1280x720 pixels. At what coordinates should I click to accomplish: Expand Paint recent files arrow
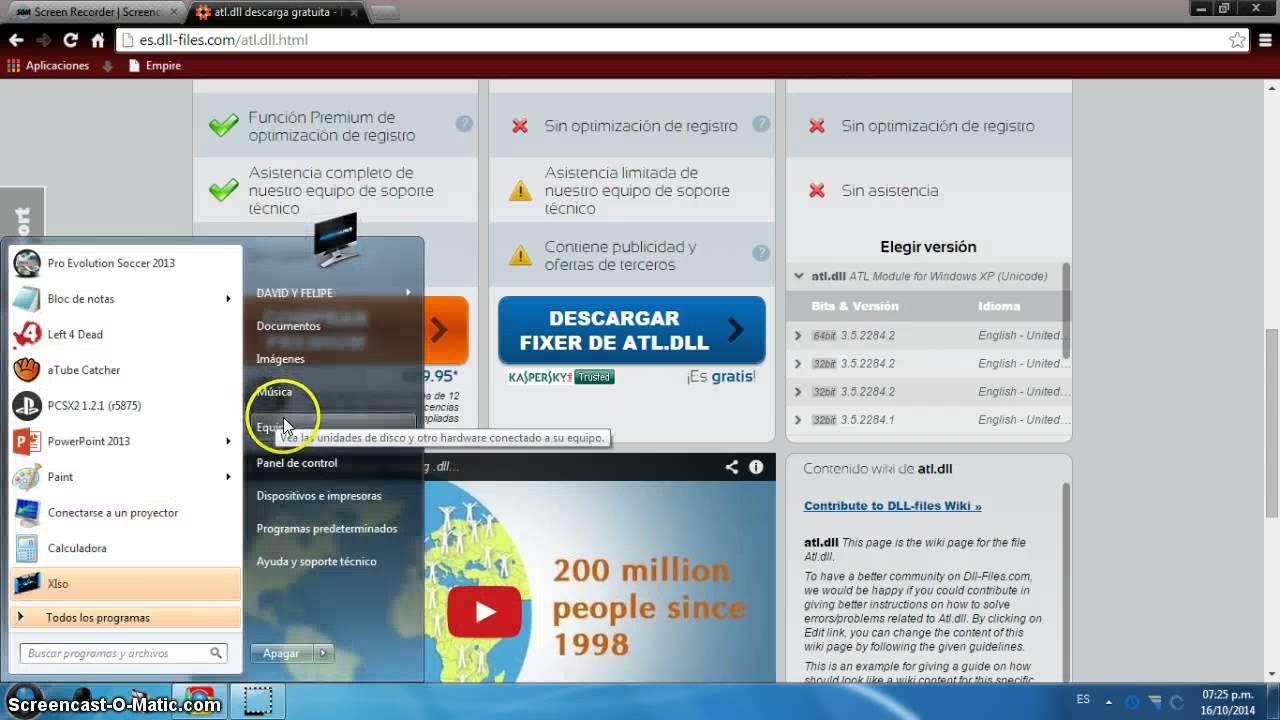click(x=228, y=477)
